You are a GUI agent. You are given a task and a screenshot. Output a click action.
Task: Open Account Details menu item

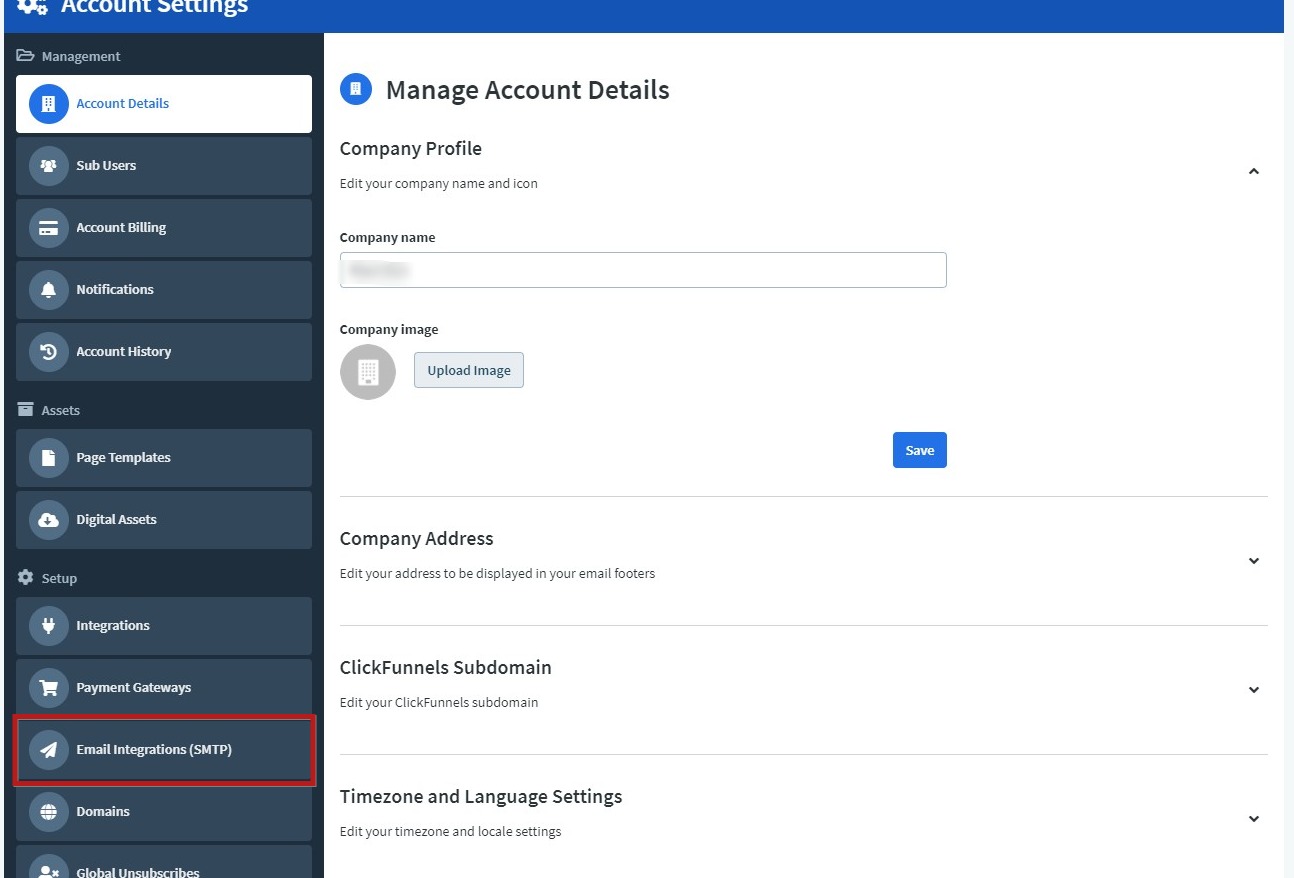(164, 104)
